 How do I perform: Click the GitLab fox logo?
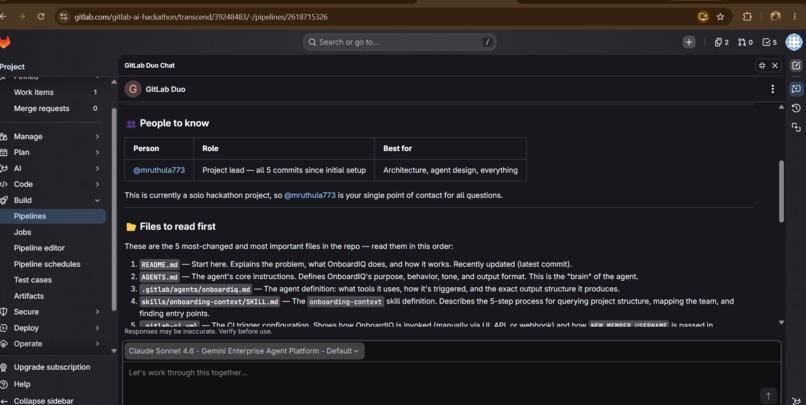5,42
